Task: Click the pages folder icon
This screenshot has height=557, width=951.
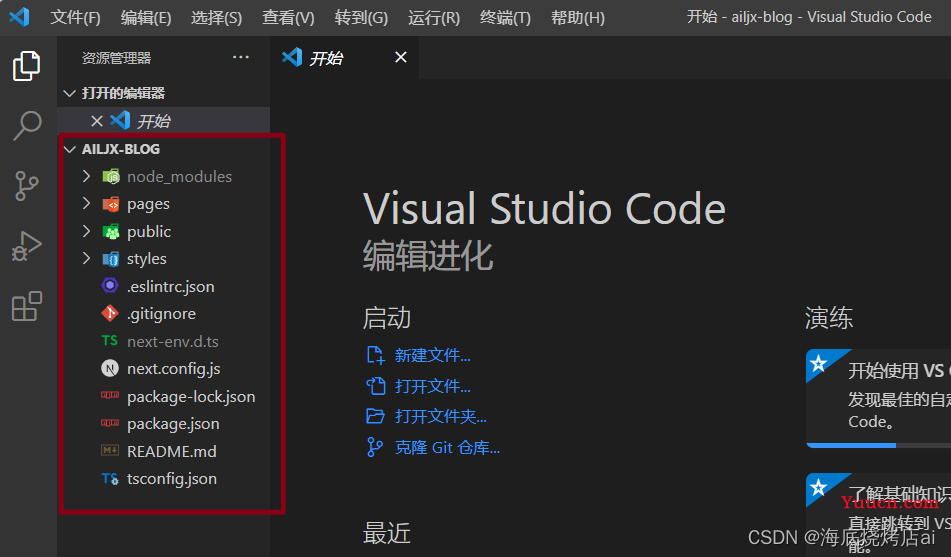Action: [x=110, y=204]
